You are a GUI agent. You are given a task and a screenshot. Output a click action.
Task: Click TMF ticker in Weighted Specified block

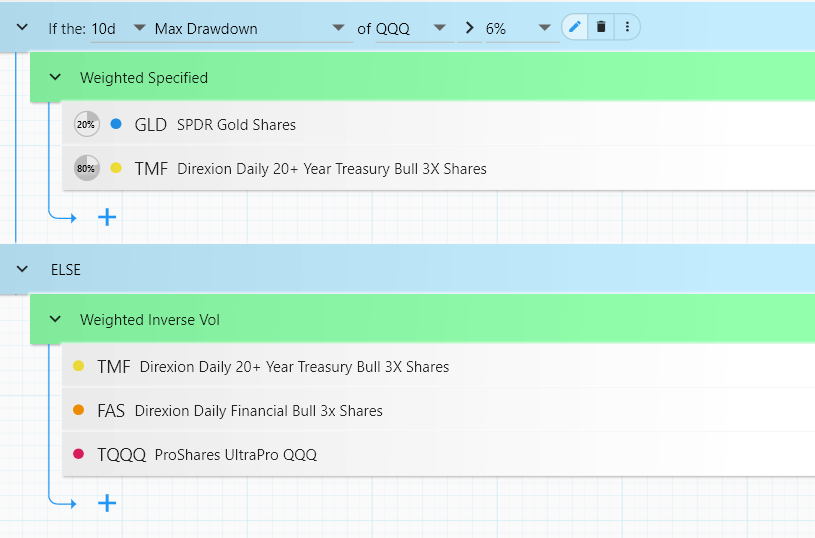point(151,169)
